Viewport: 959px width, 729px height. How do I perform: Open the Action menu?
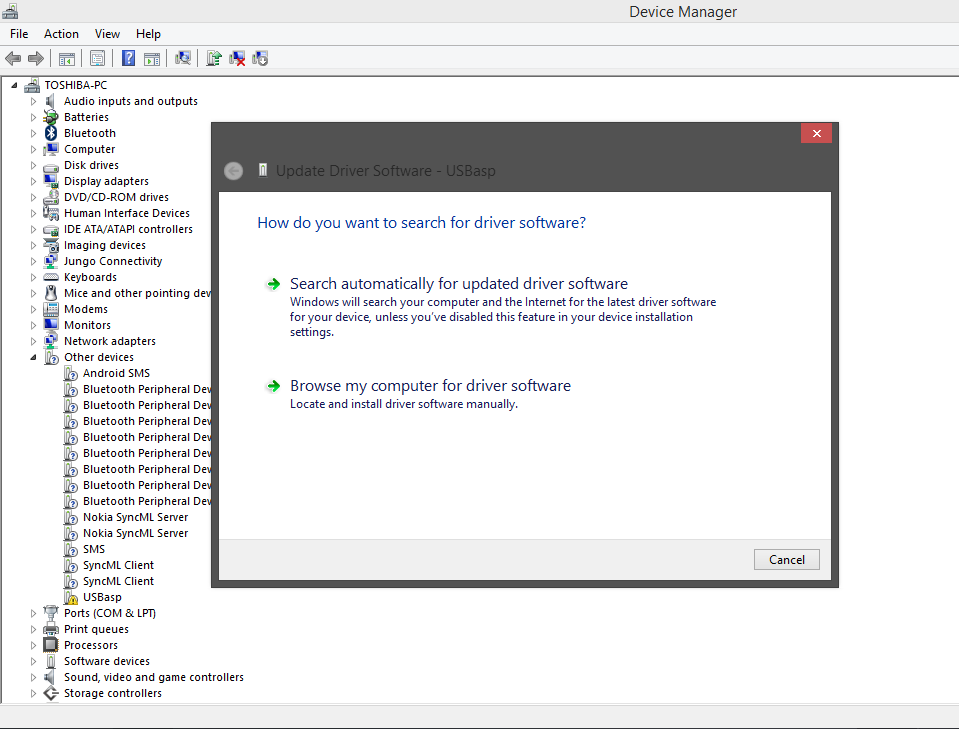point(61,33)
